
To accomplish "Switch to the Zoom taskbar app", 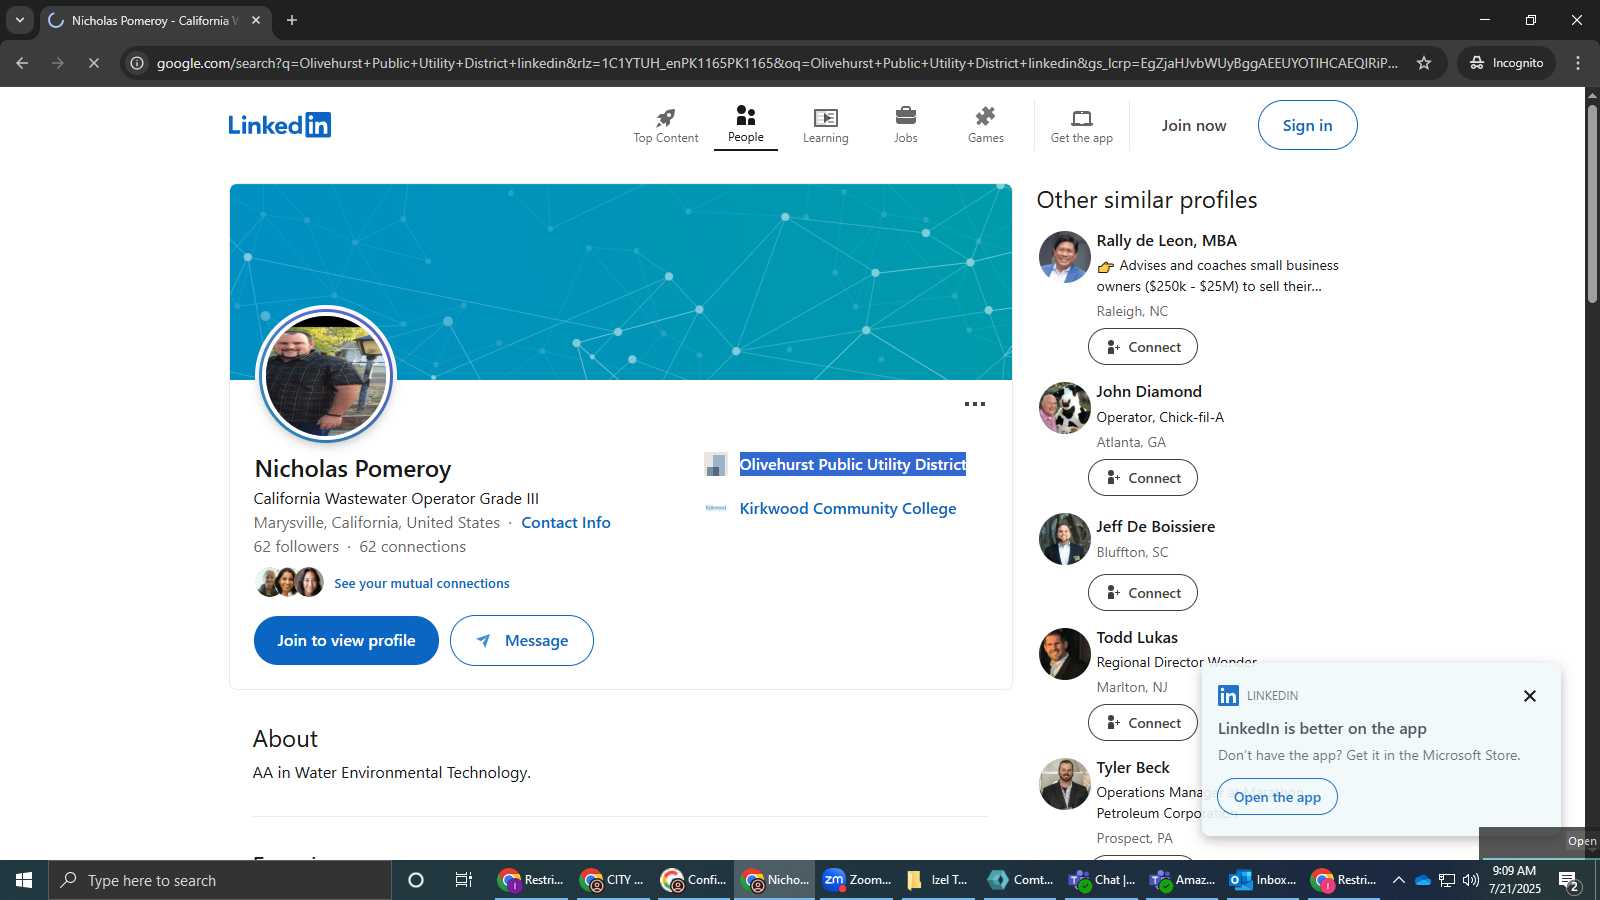I will click(x=857, y=880).
